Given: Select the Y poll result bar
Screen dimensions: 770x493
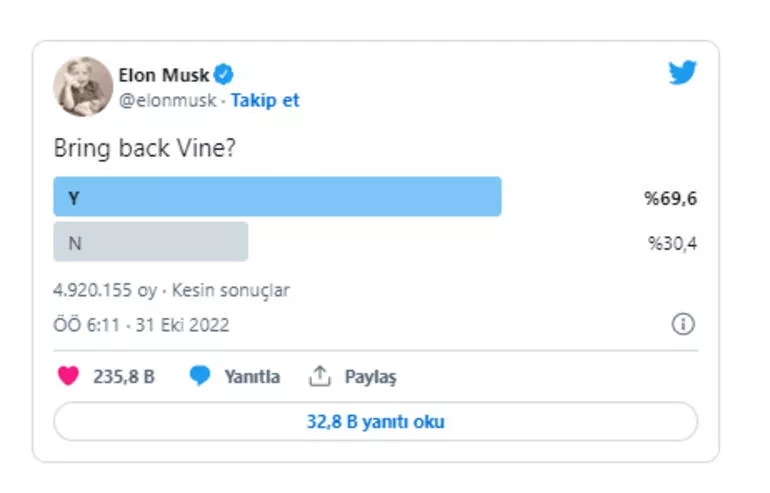Looking at the screenshot, I should [277, 196].
